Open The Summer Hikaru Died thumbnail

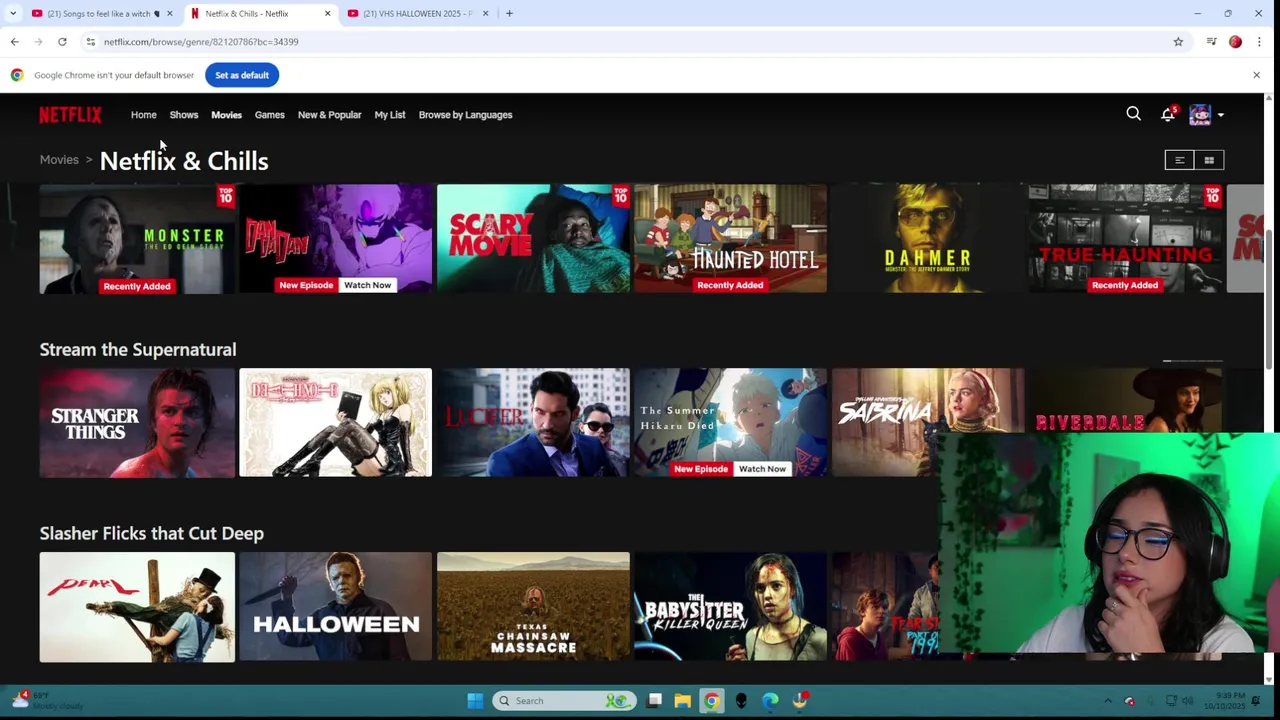[730, 423]
